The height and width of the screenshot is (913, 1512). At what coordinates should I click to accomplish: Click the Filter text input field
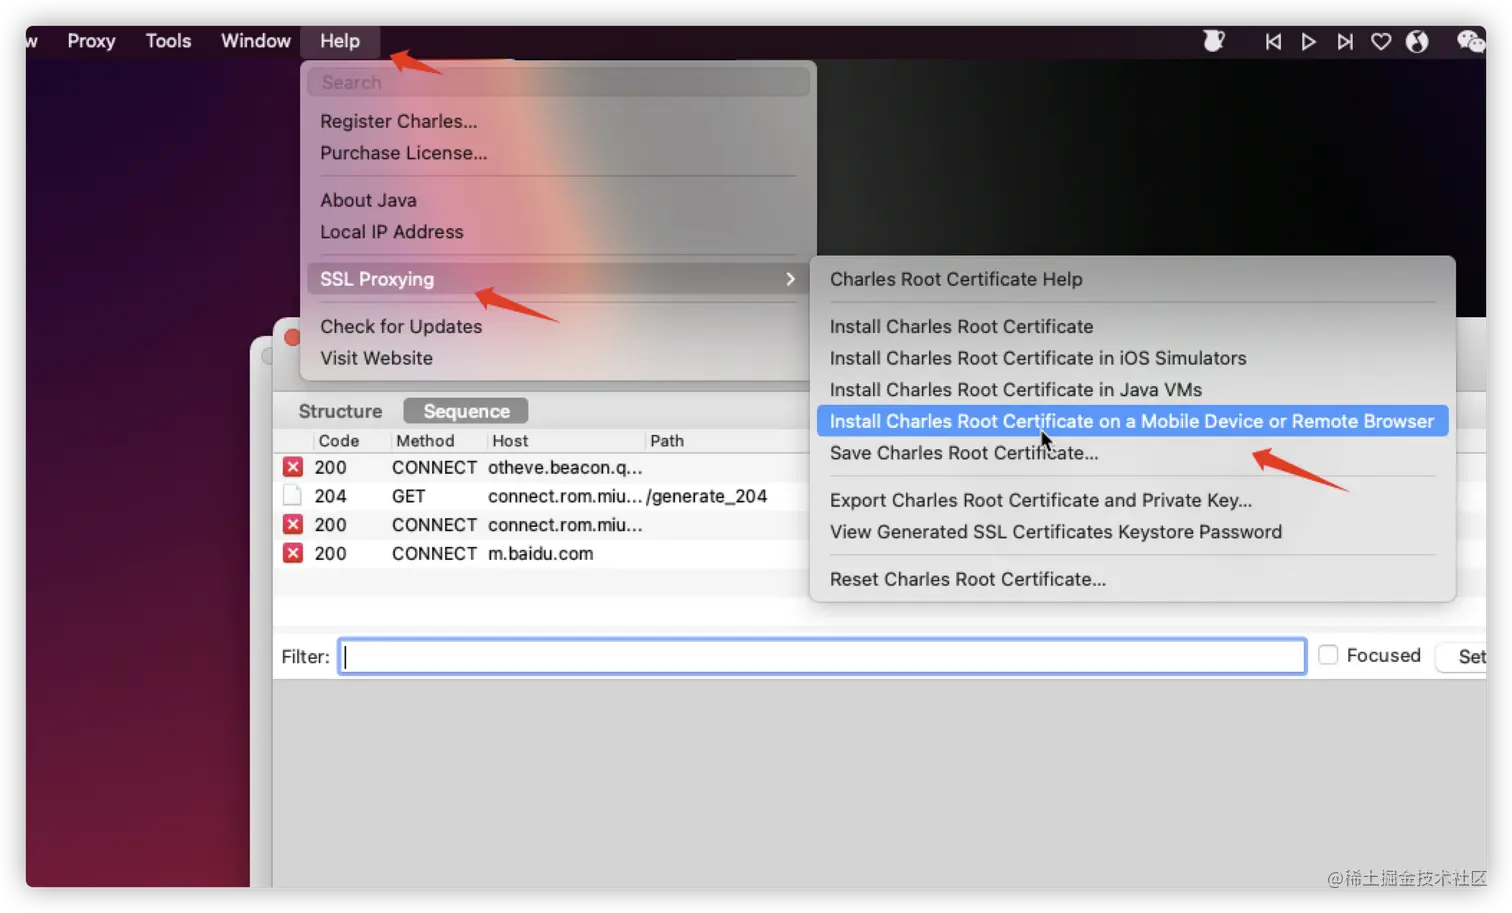822,656
